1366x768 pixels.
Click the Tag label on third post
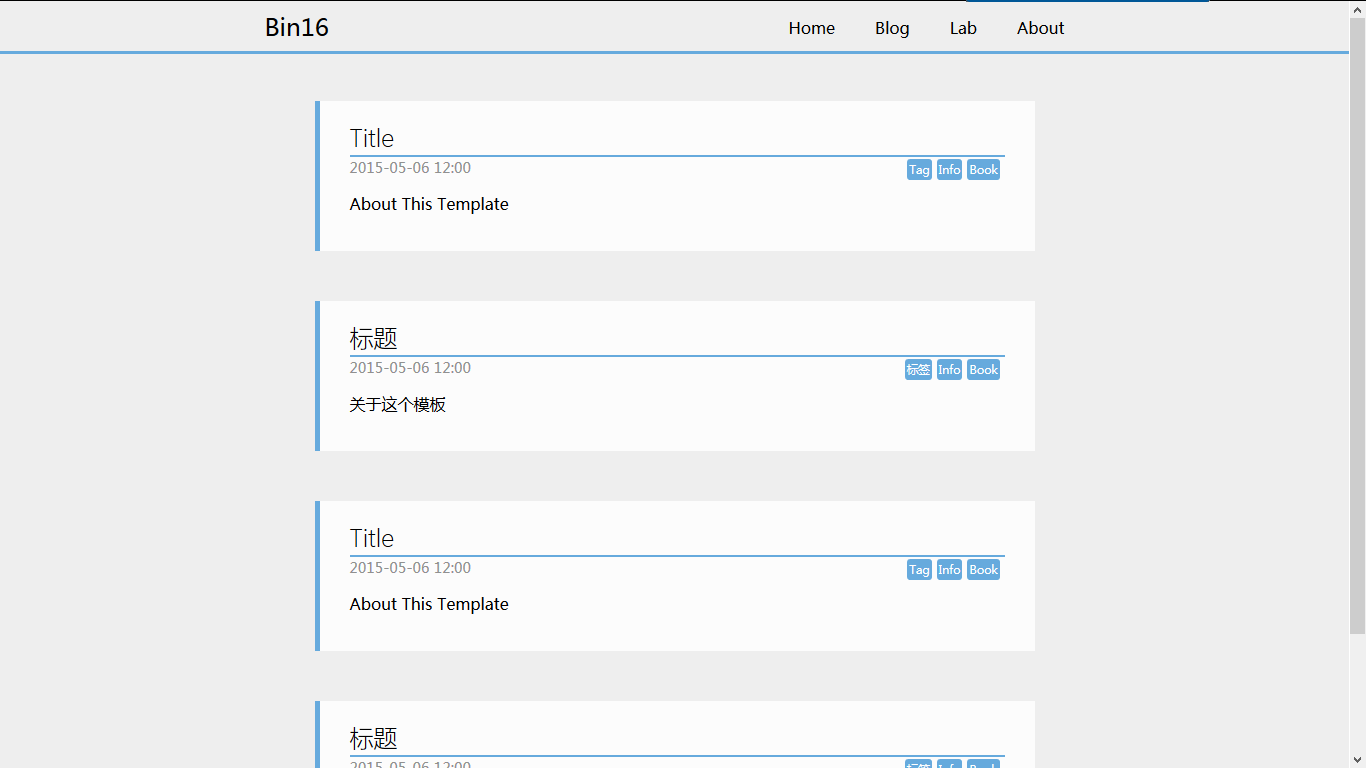coord(919,570)
